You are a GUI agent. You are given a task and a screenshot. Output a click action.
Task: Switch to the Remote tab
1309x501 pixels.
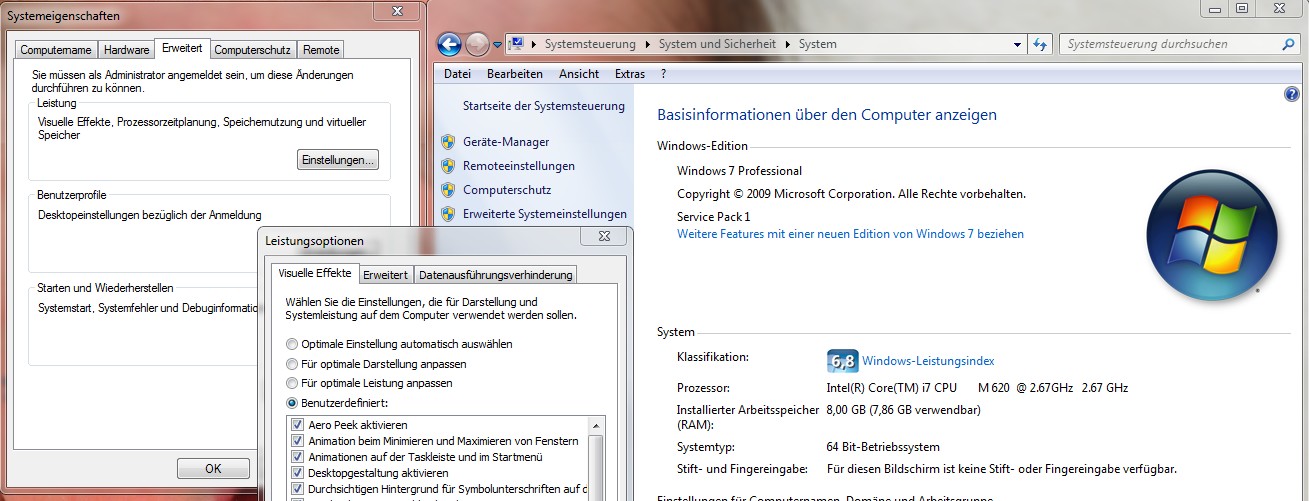[x=321, y=49]
